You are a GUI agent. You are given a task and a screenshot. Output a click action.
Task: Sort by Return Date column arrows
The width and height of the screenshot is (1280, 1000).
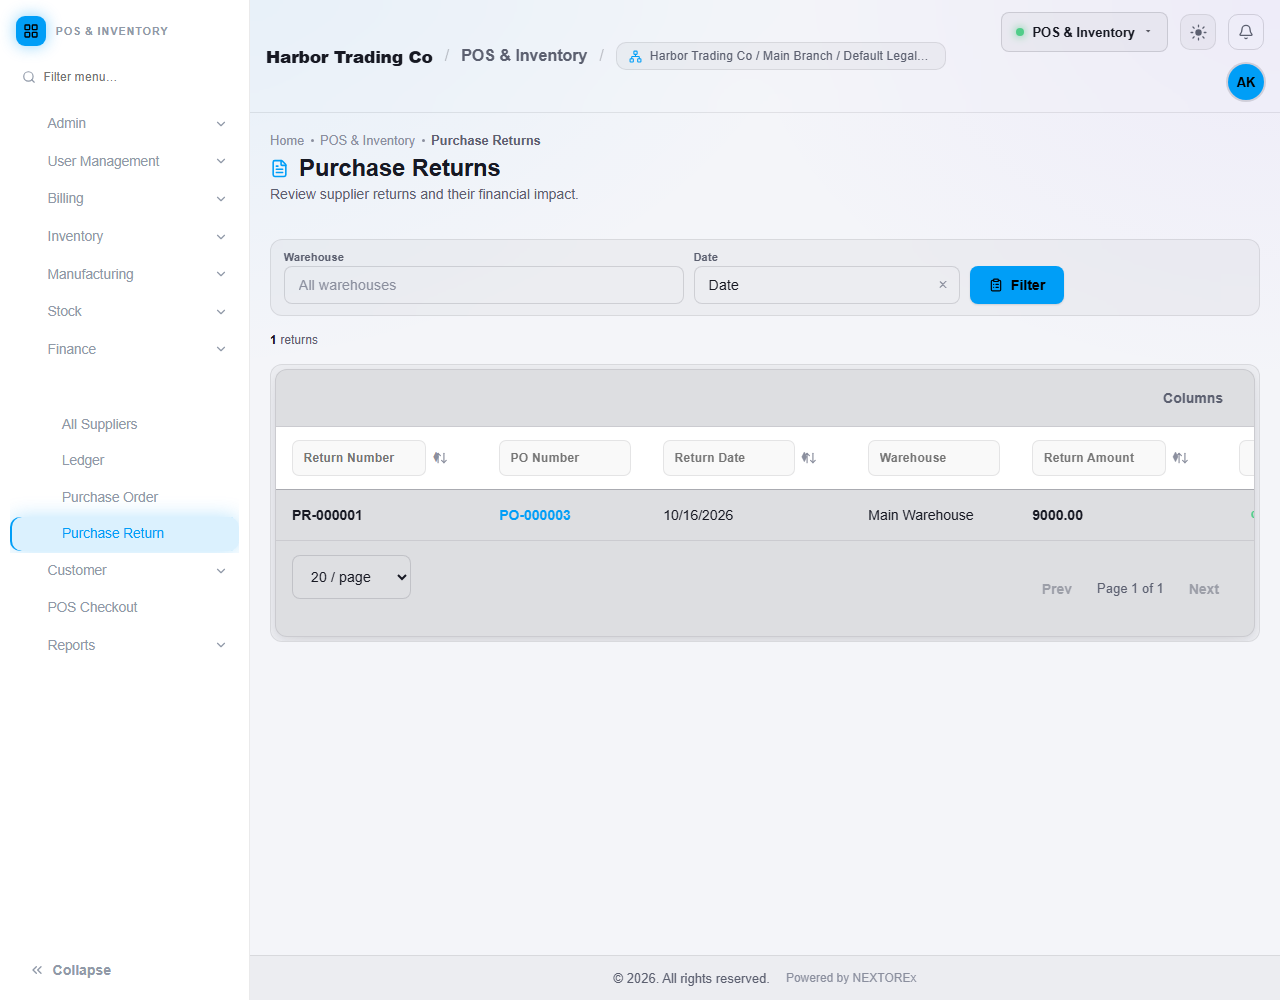click(x=809, y=458)
